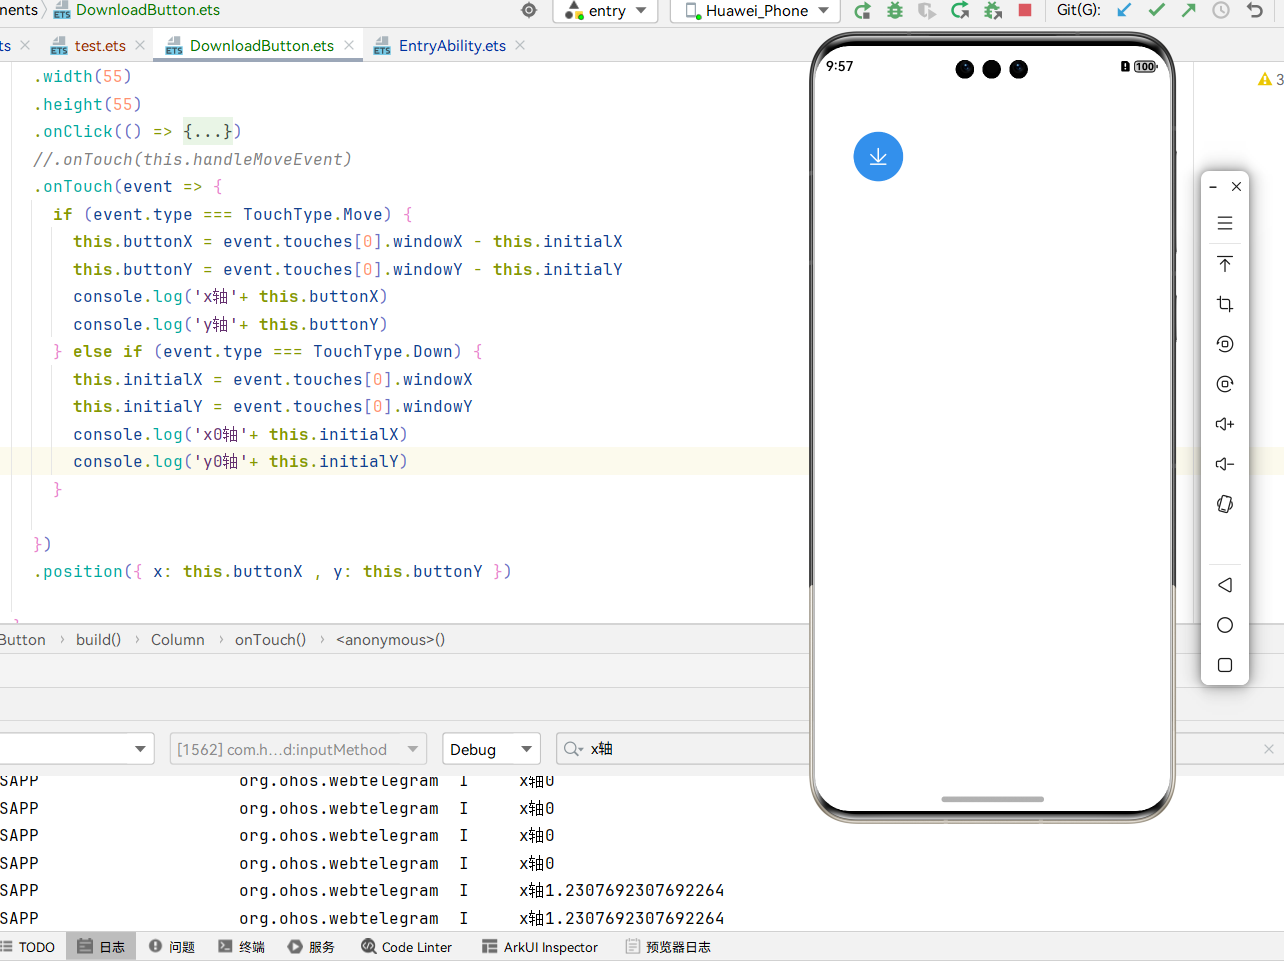Expand the folded onClick {...} code block

[208, 131]
